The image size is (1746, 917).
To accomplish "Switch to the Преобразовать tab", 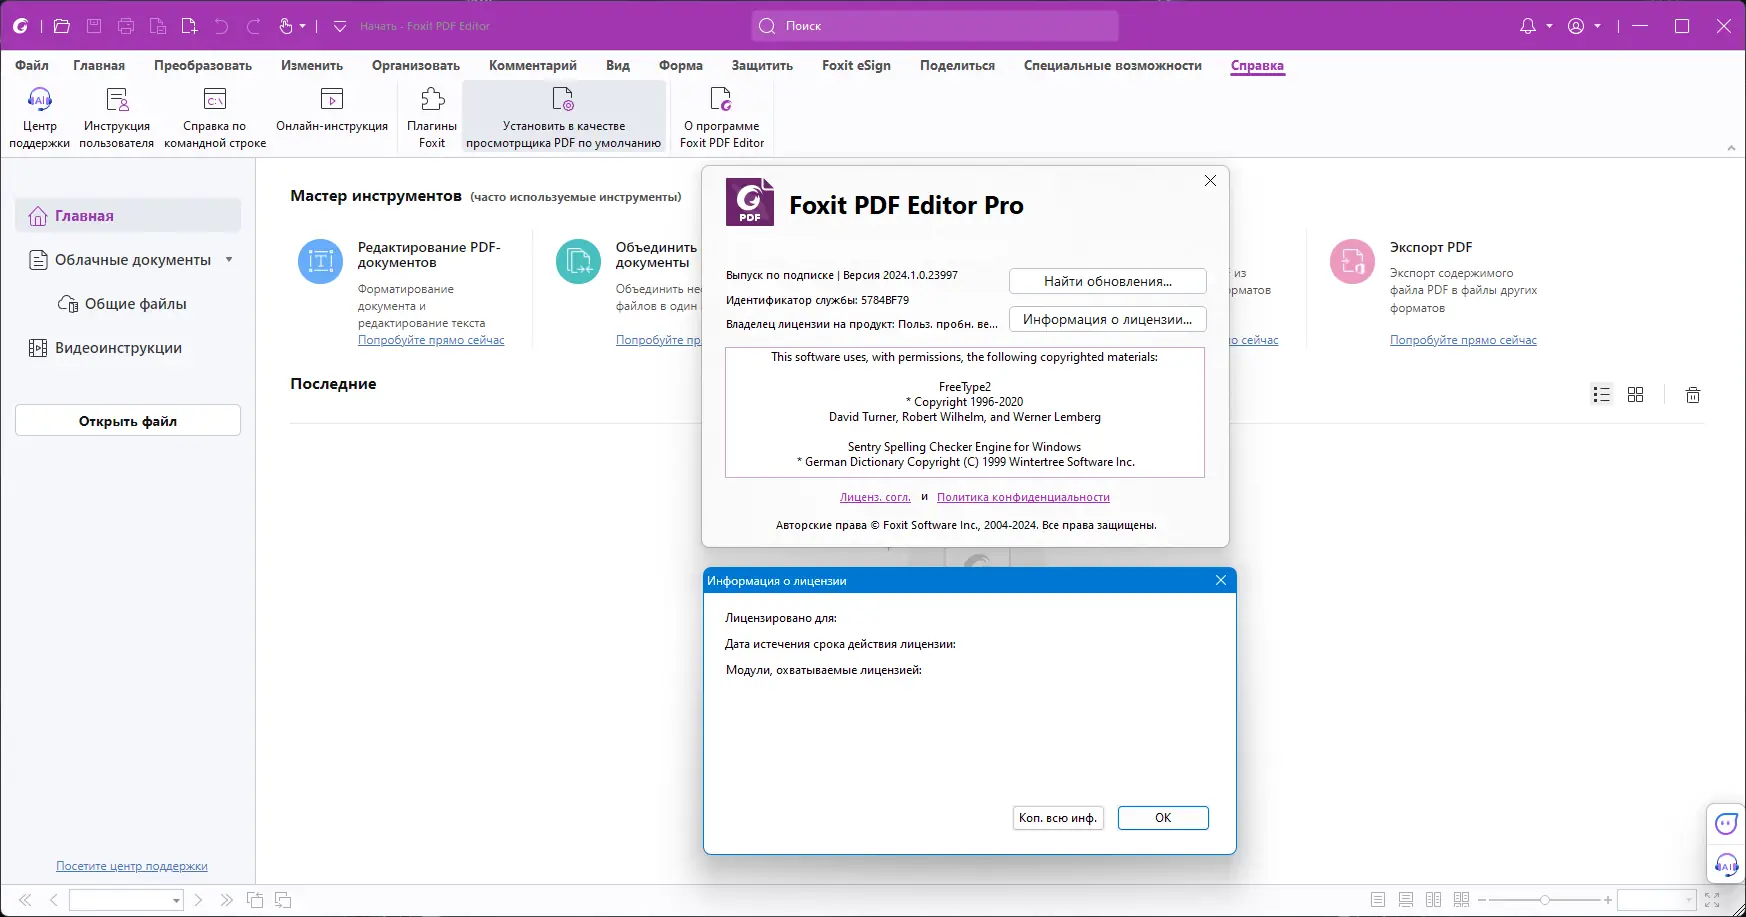I will tap(203, 65).
